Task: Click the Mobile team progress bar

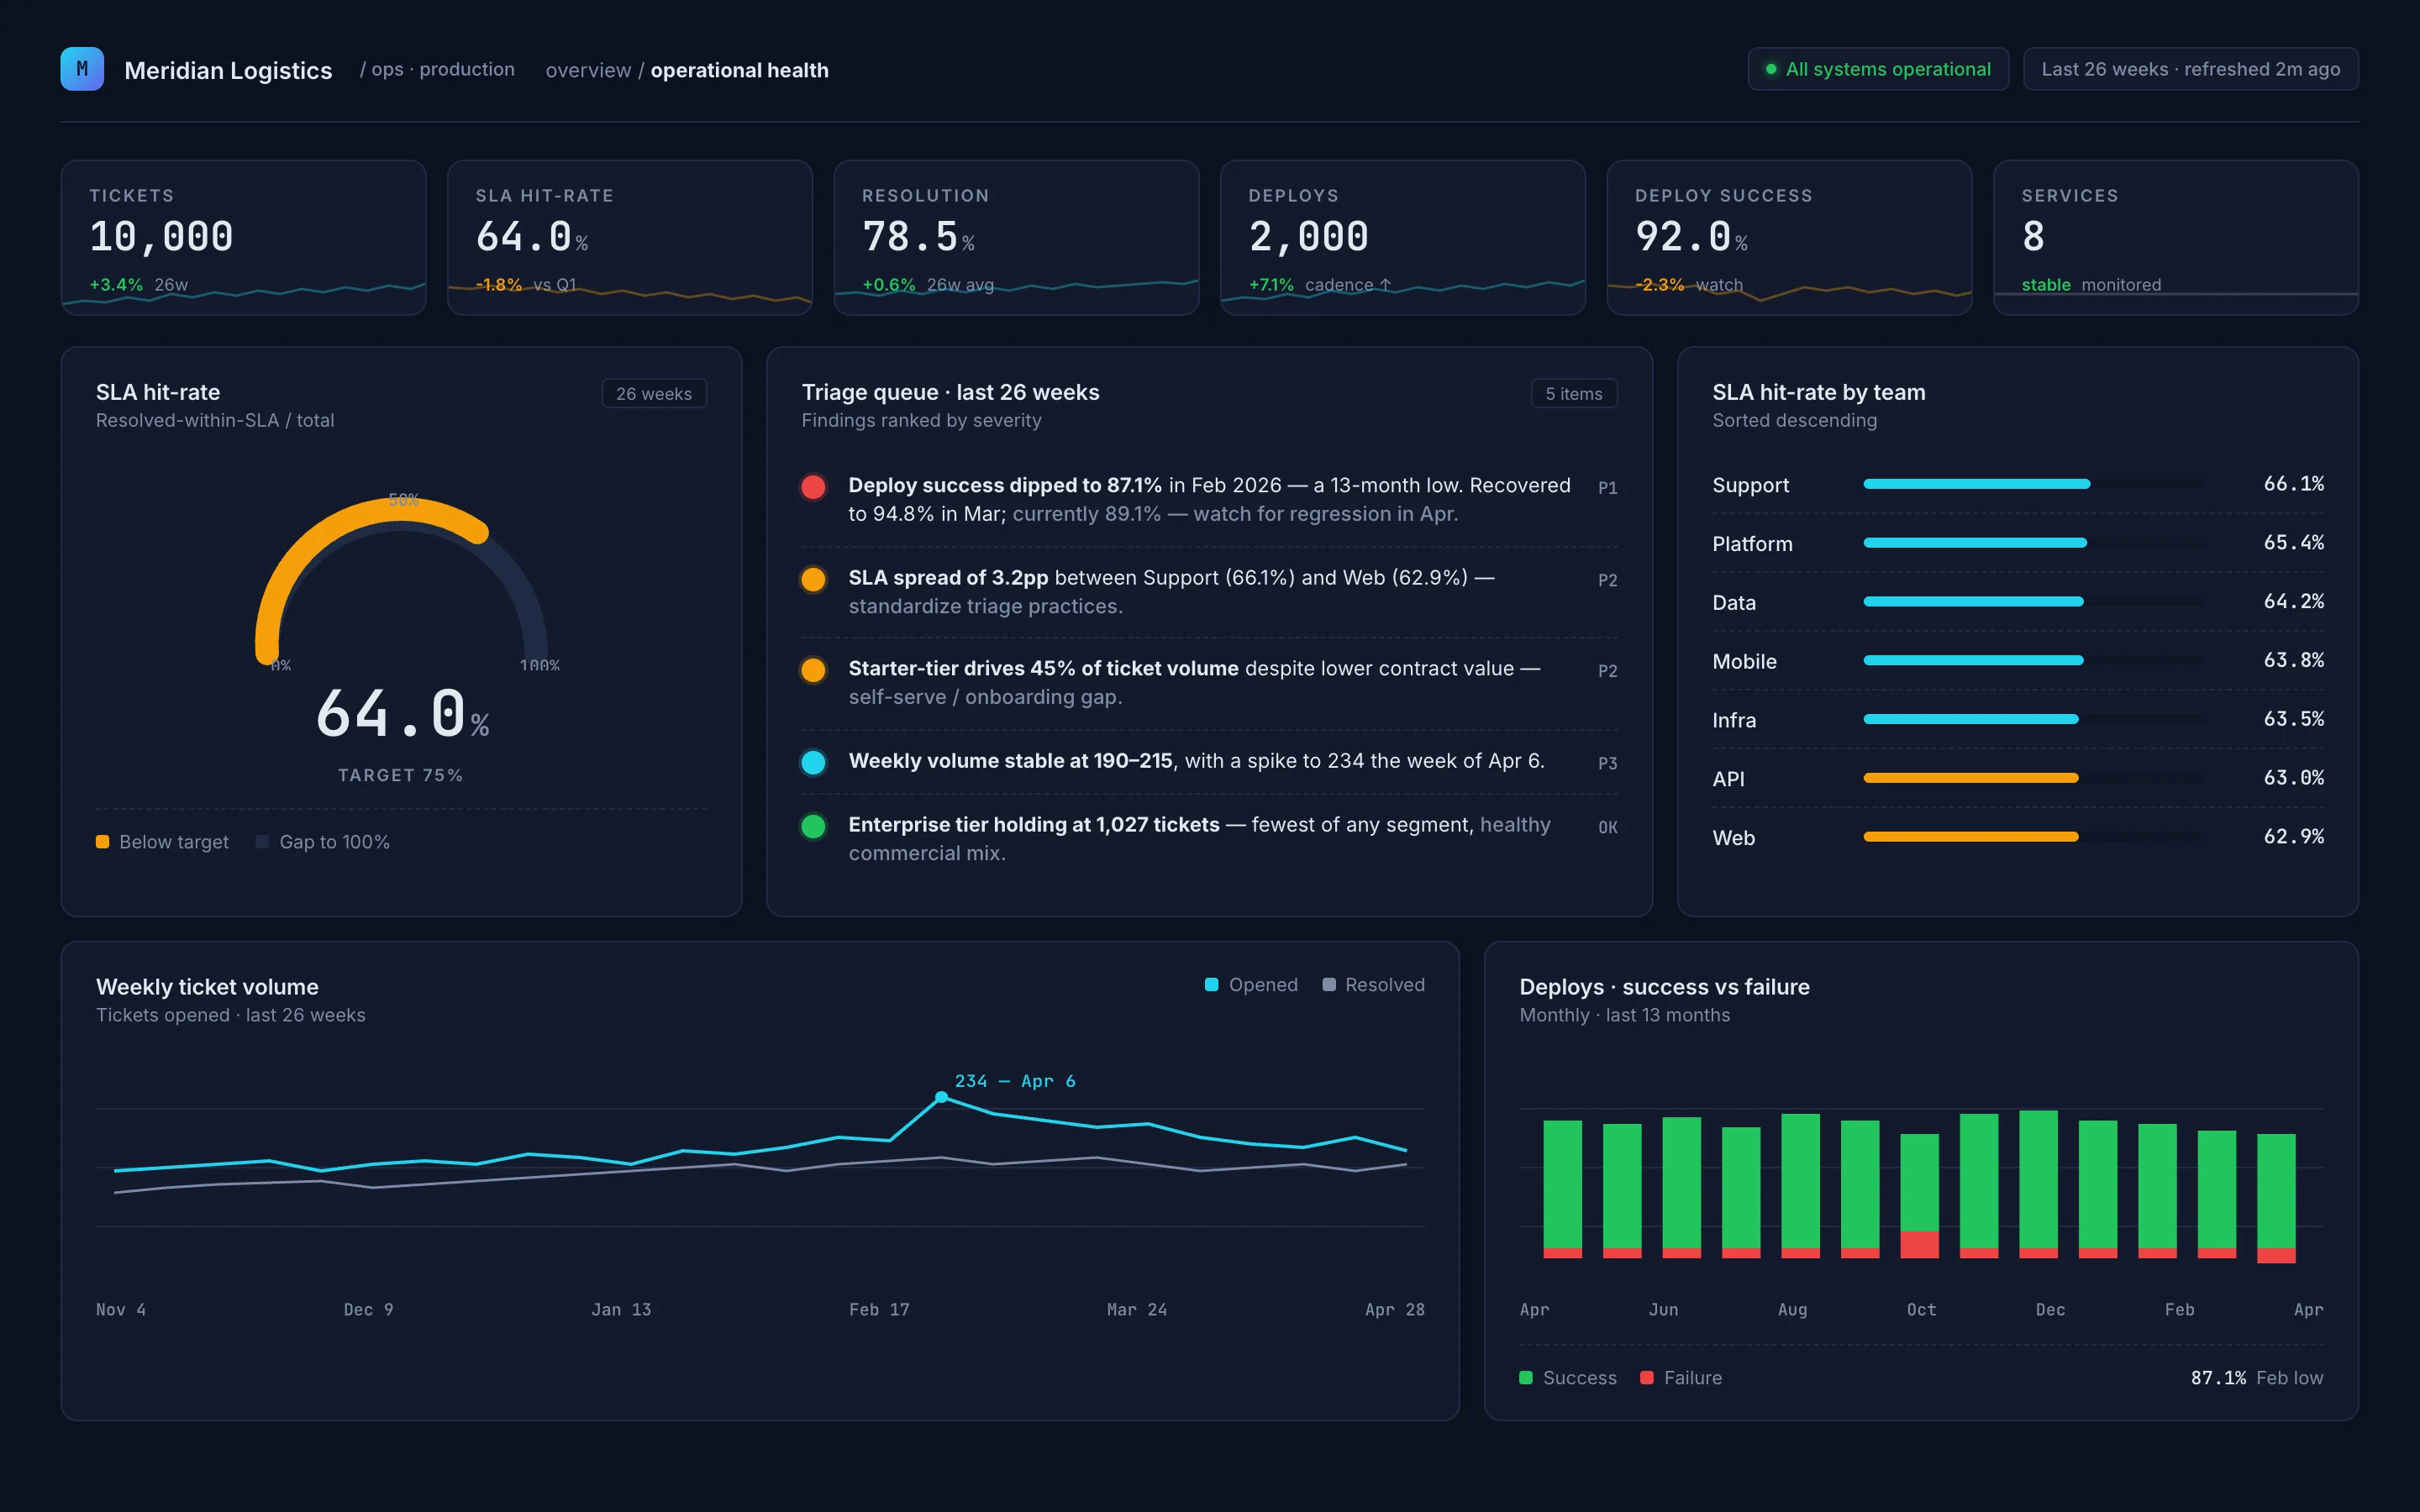Action: (1973, 660)
